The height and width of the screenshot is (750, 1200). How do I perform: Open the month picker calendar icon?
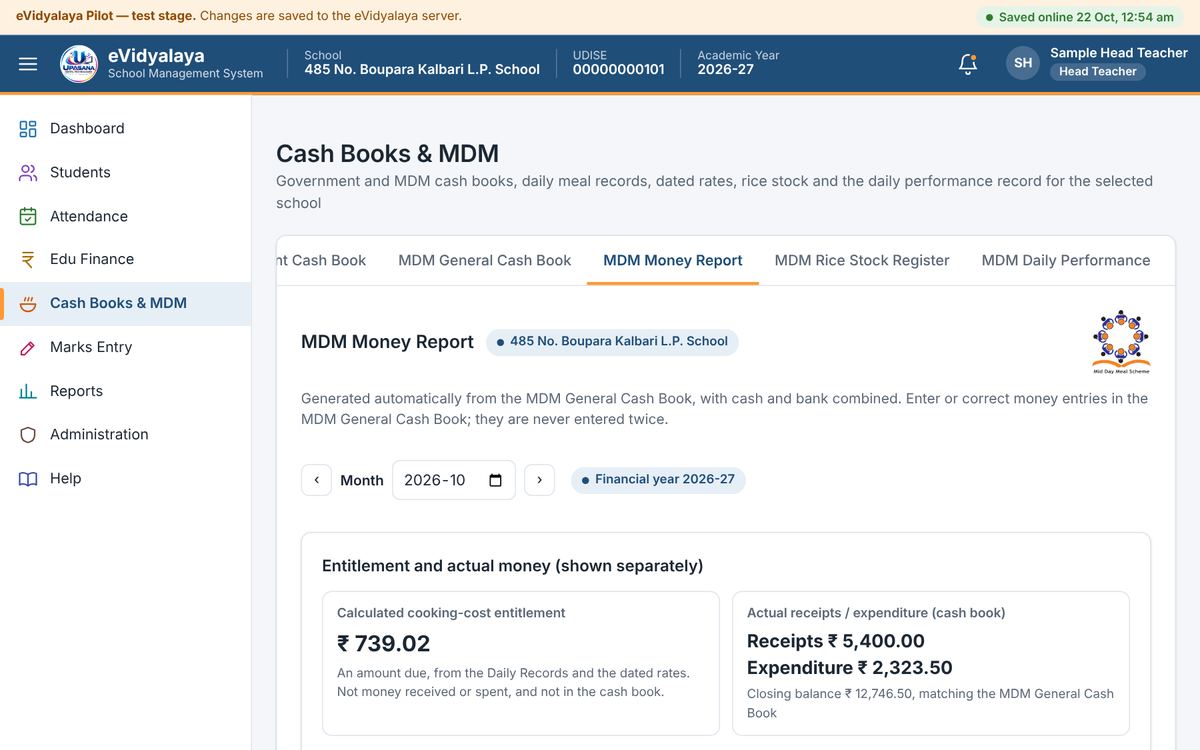point(495,480)
